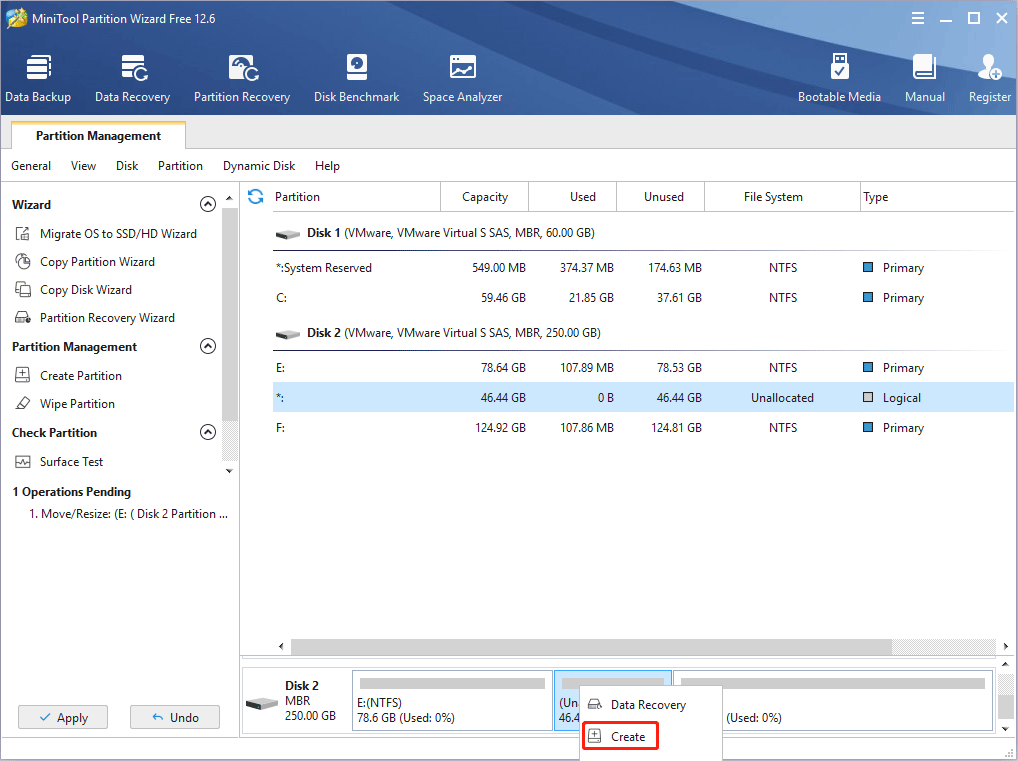Sort by the Type column header

[x=936, y=197]
